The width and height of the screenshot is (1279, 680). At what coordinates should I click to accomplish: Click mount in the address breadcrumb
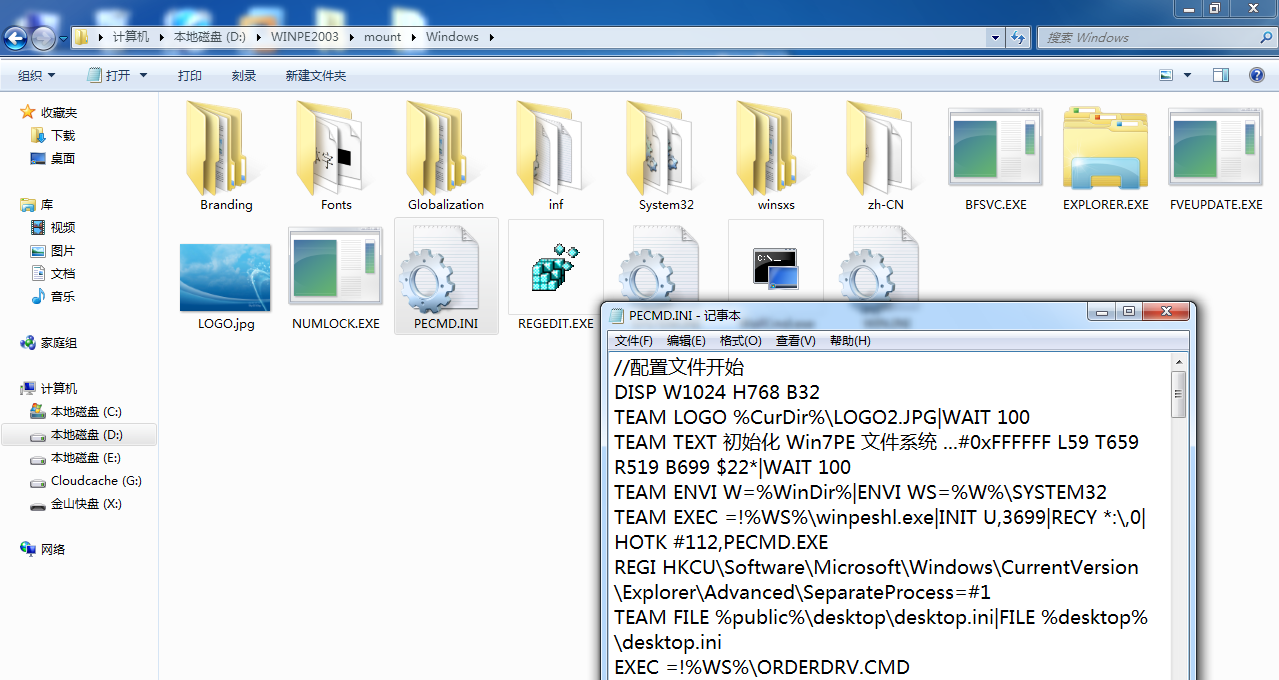[382, 37]
